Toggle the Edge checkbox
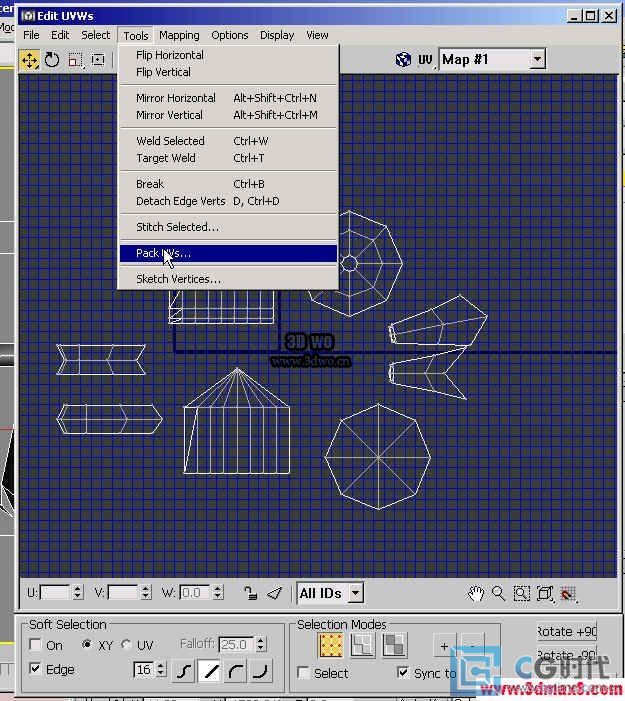This screenshot has height=701, width=625. pos(35,668)
